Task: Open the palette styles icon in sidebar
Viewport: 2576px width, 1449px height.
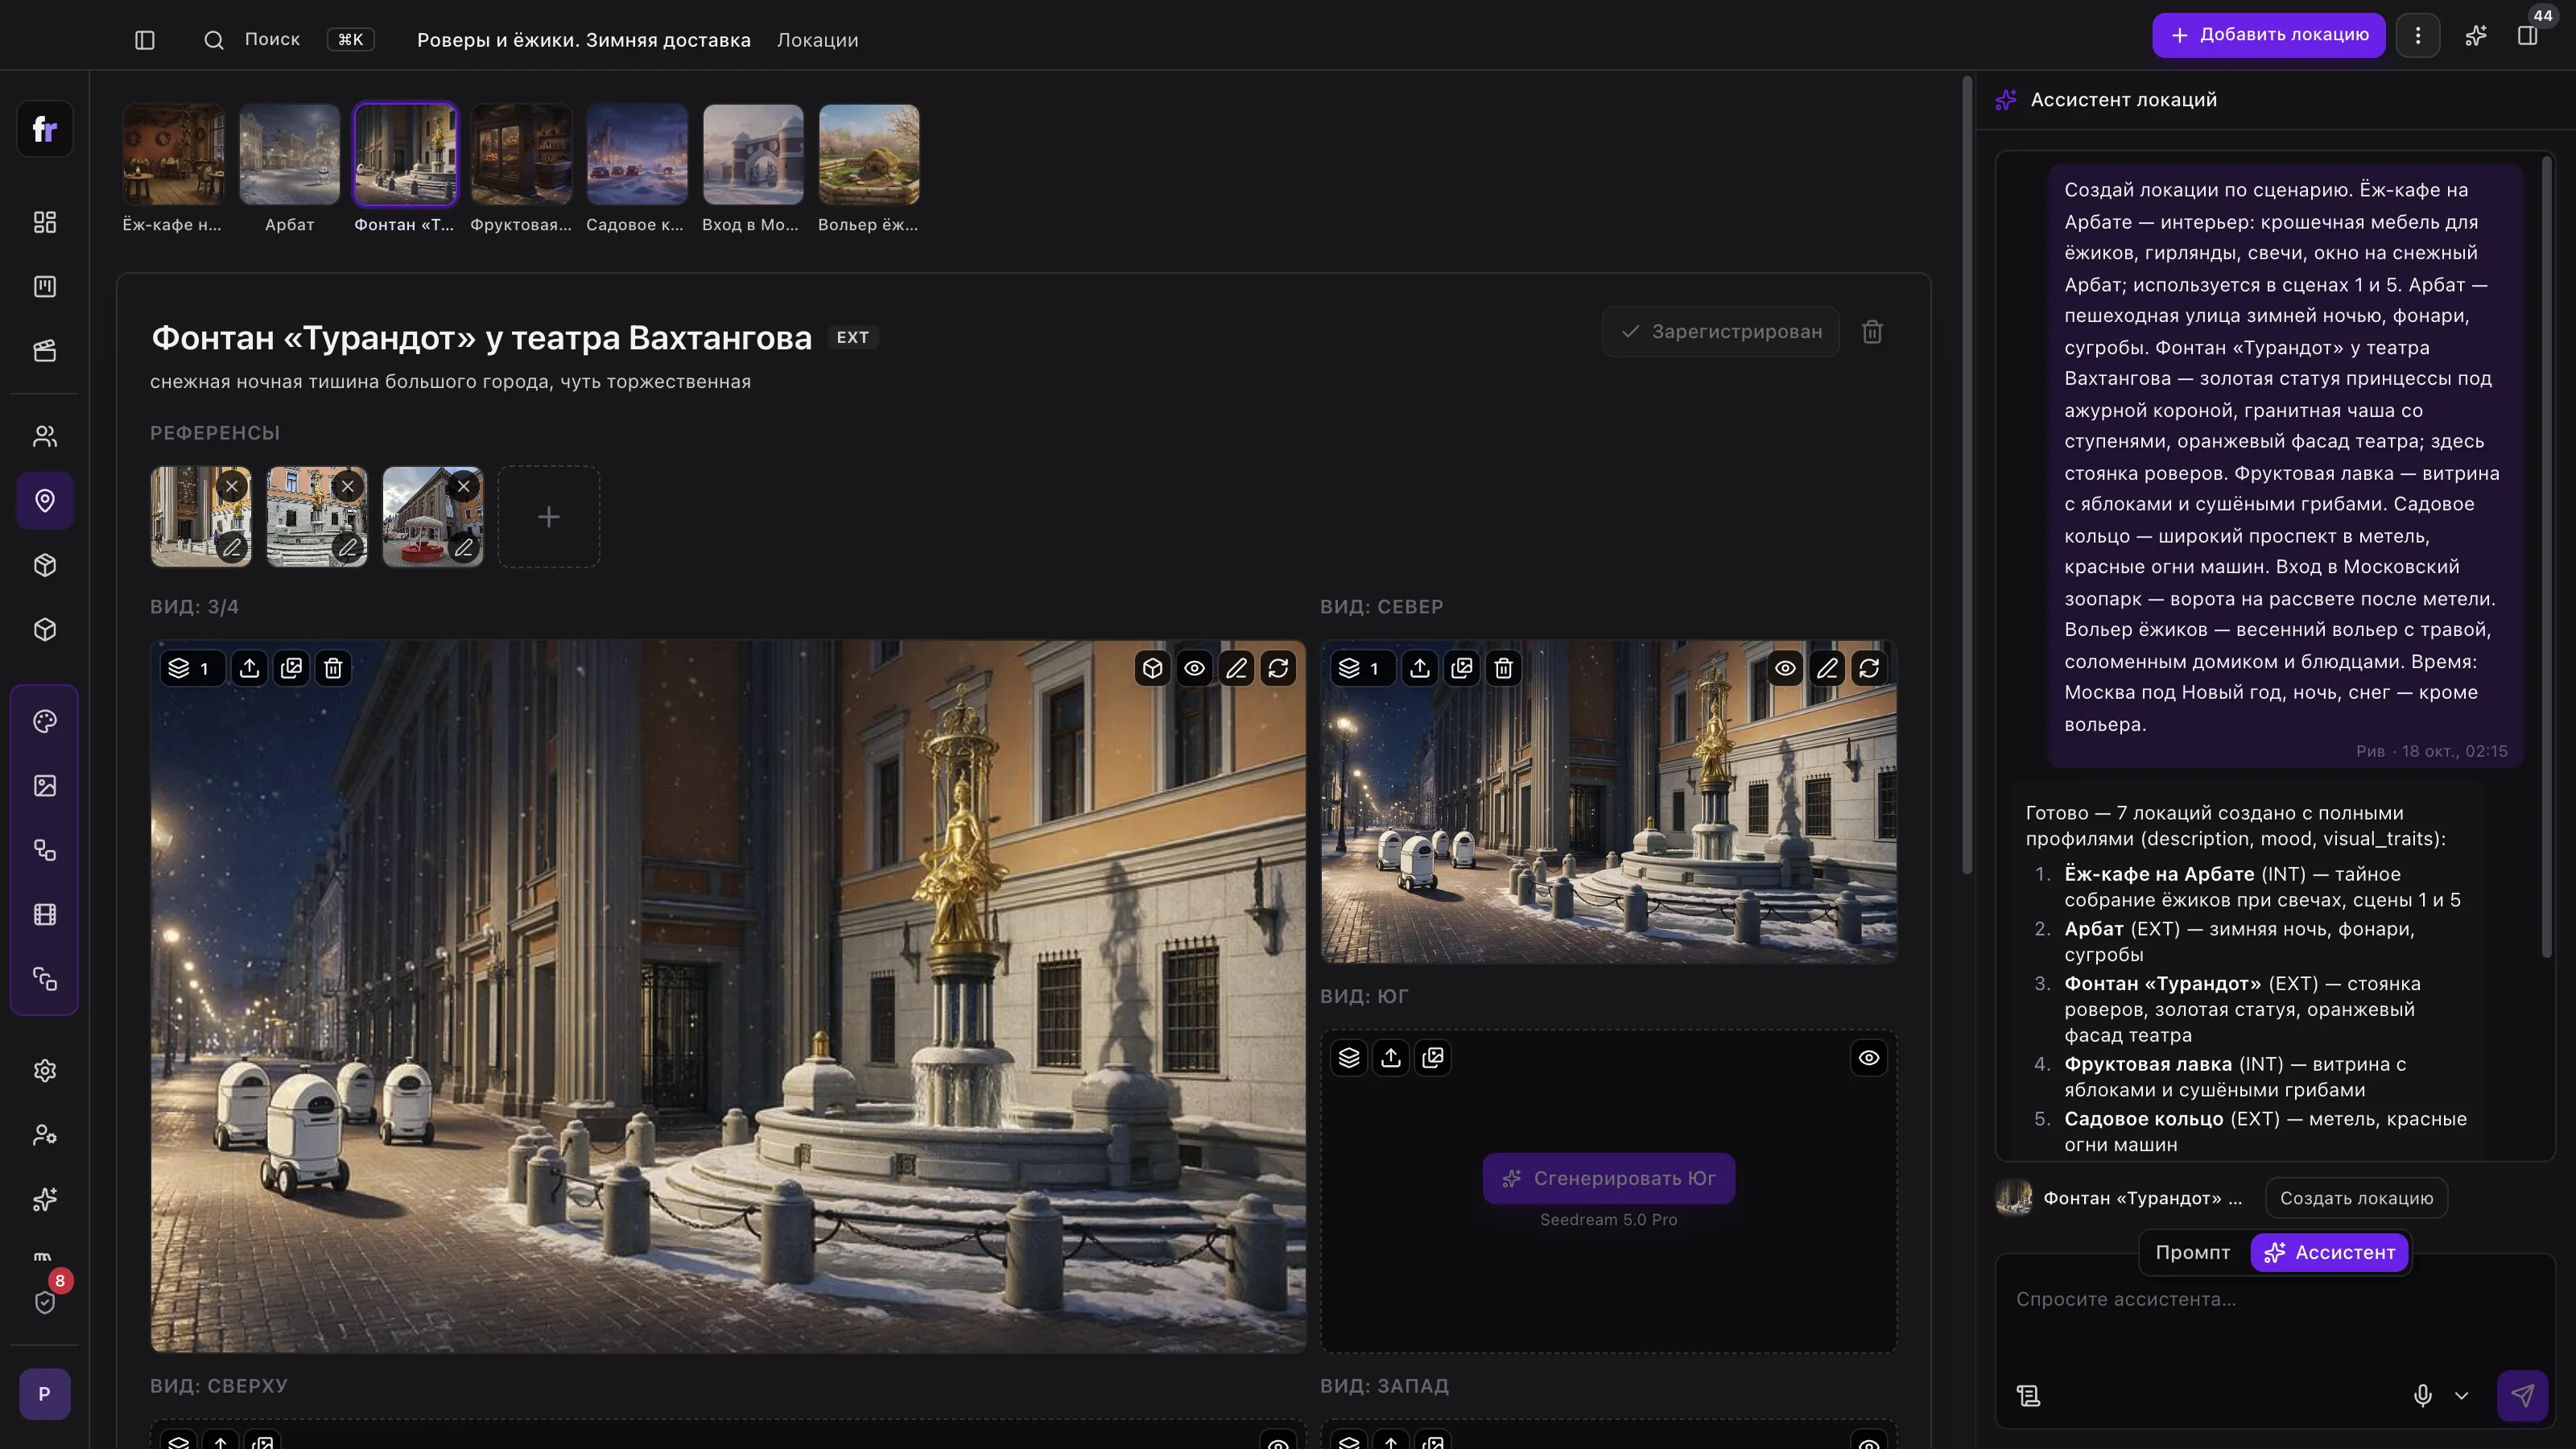Action: click(45, 722)
